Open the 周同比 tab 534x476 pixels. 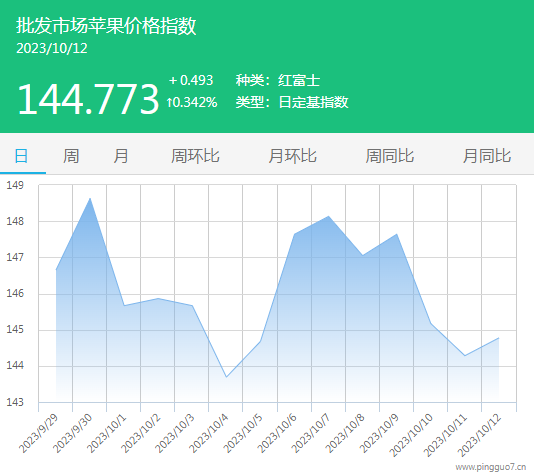[x=390, y=156]
